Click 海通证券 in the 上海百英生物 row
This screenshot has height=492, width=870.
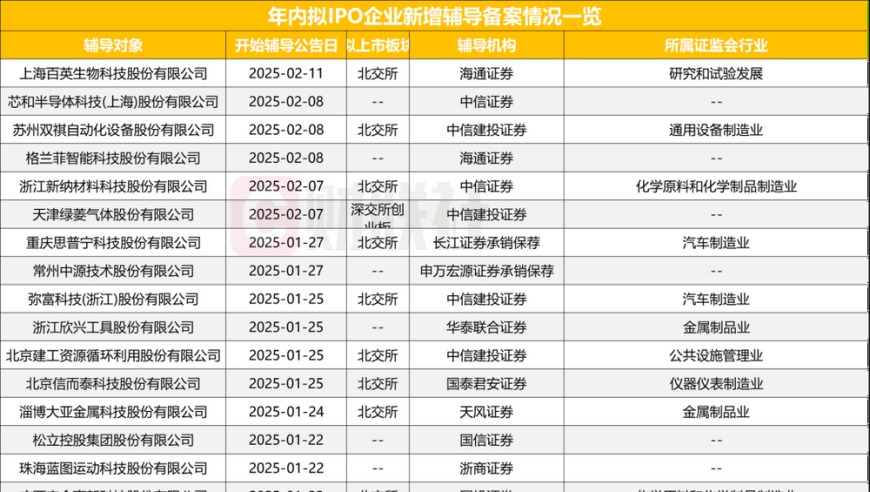pos(487,73)
